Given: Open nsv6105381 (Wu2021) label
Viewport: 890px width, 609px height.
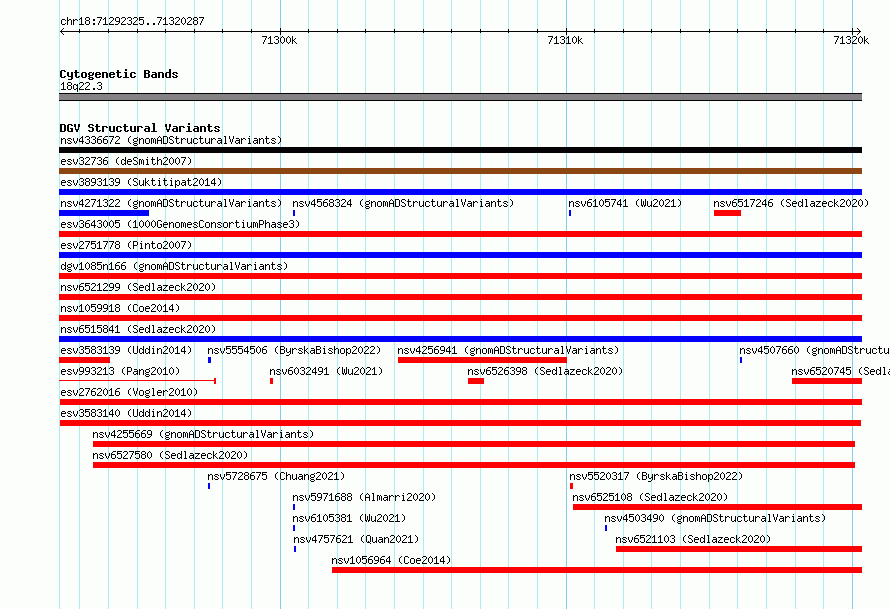Looking at the screenshot, I should pyautogui.click(x=349, y=518).
